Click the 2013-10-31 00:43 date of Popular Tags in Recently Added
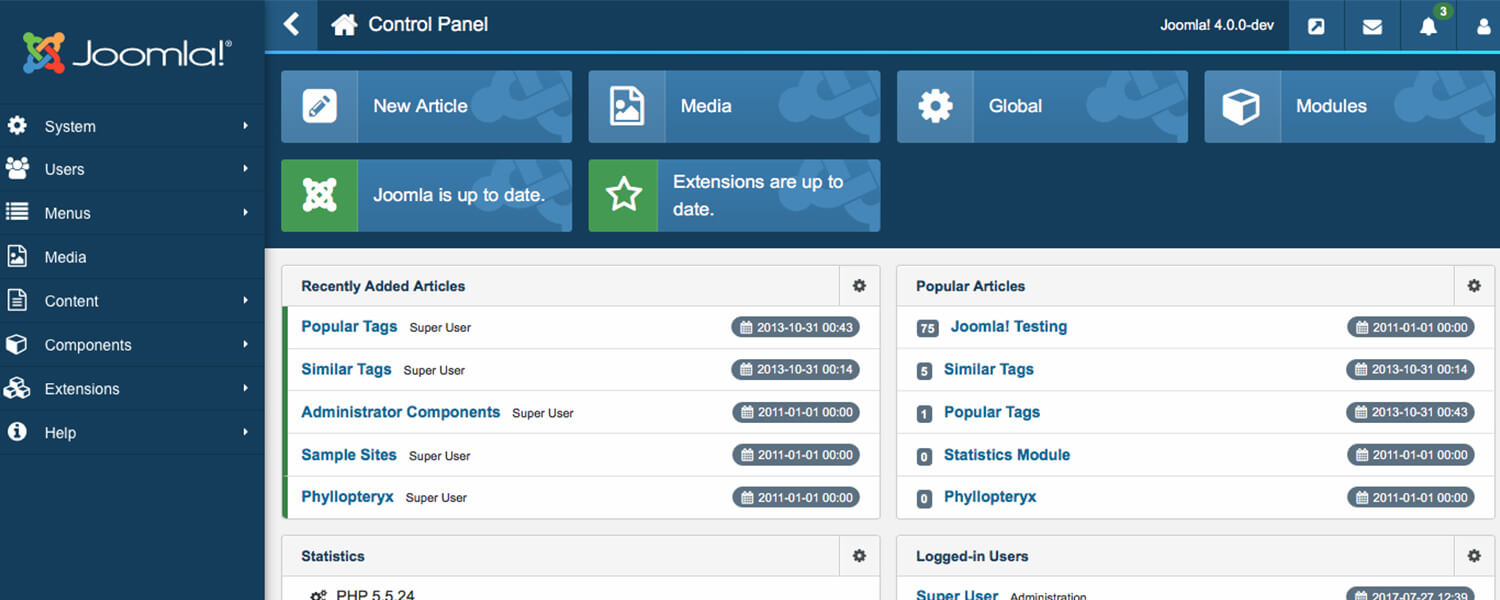The width and height of the screenshot is (1500, 600). tap(795, 327)
